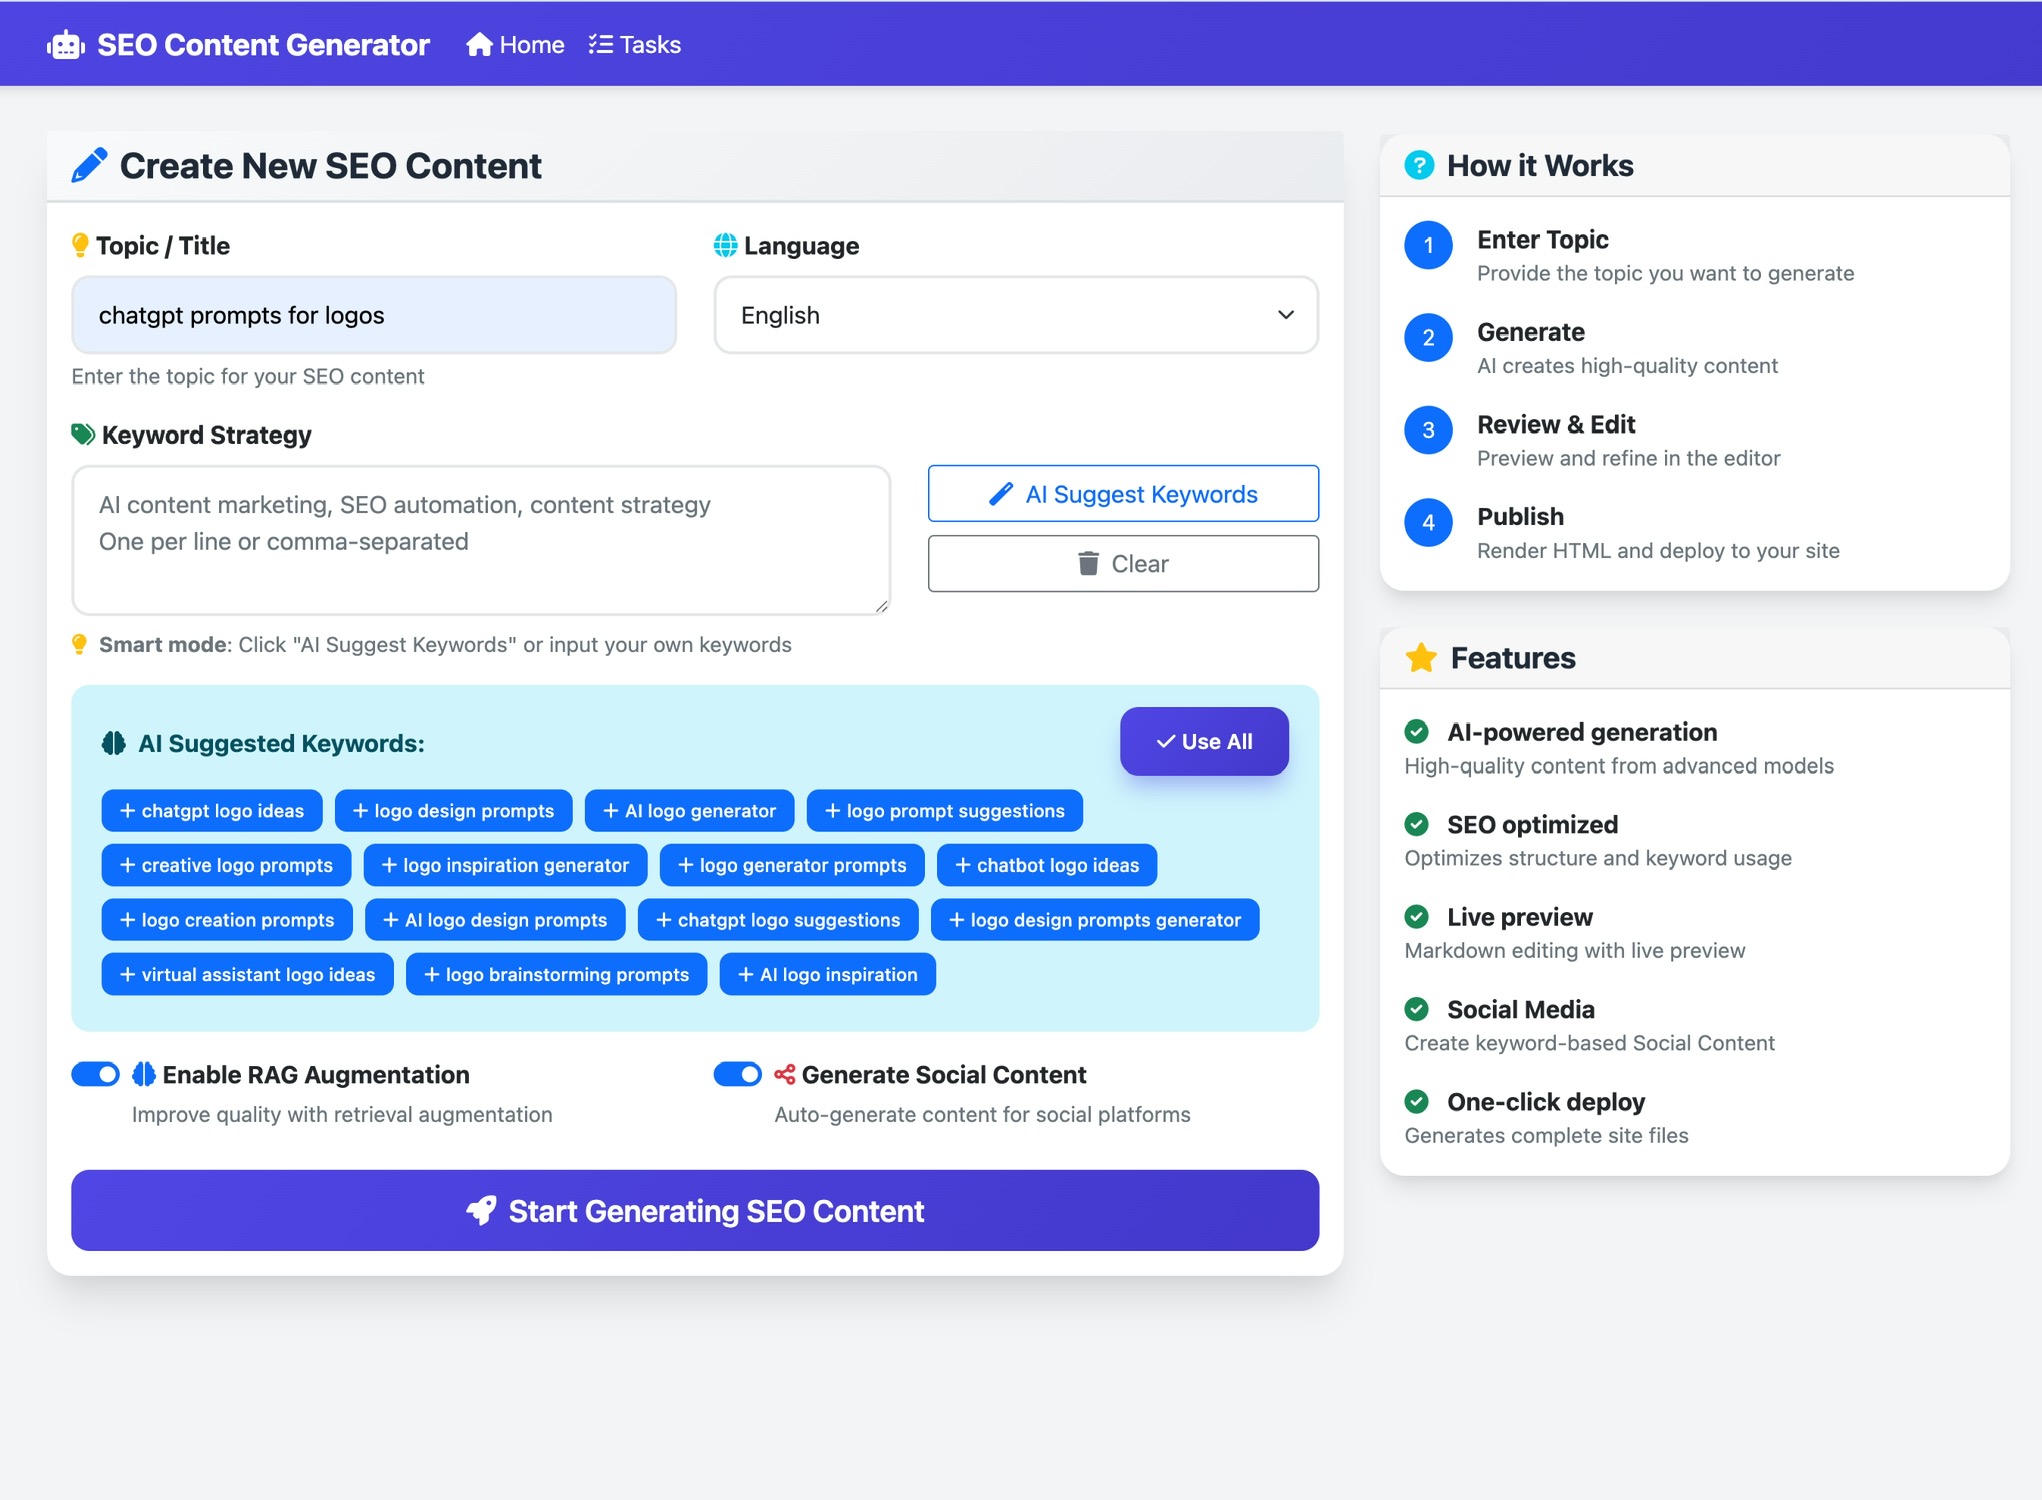This screenshot has width=2042, height=1500.
Task: Click the star icon beside Features
Action: 1421,657
